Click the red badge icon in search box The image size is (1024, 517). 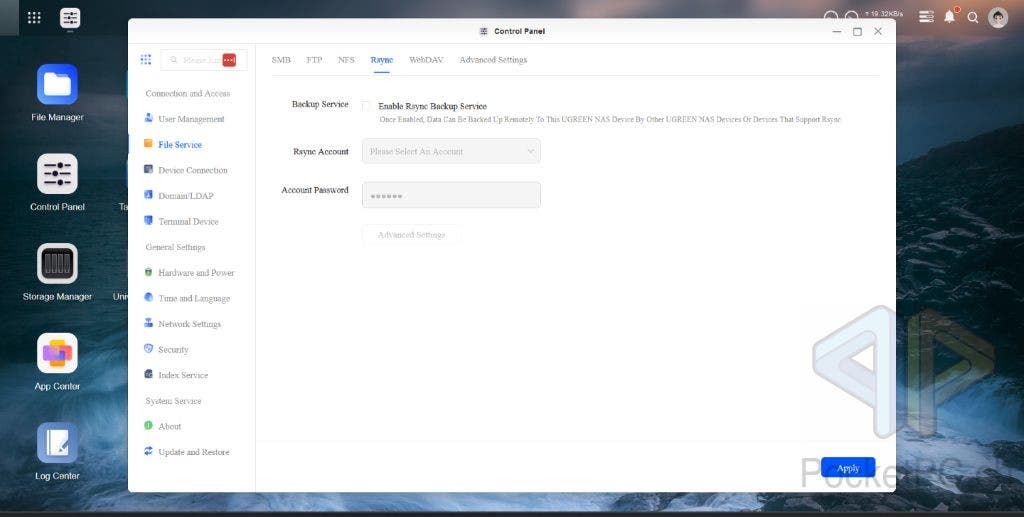(229, 60)
